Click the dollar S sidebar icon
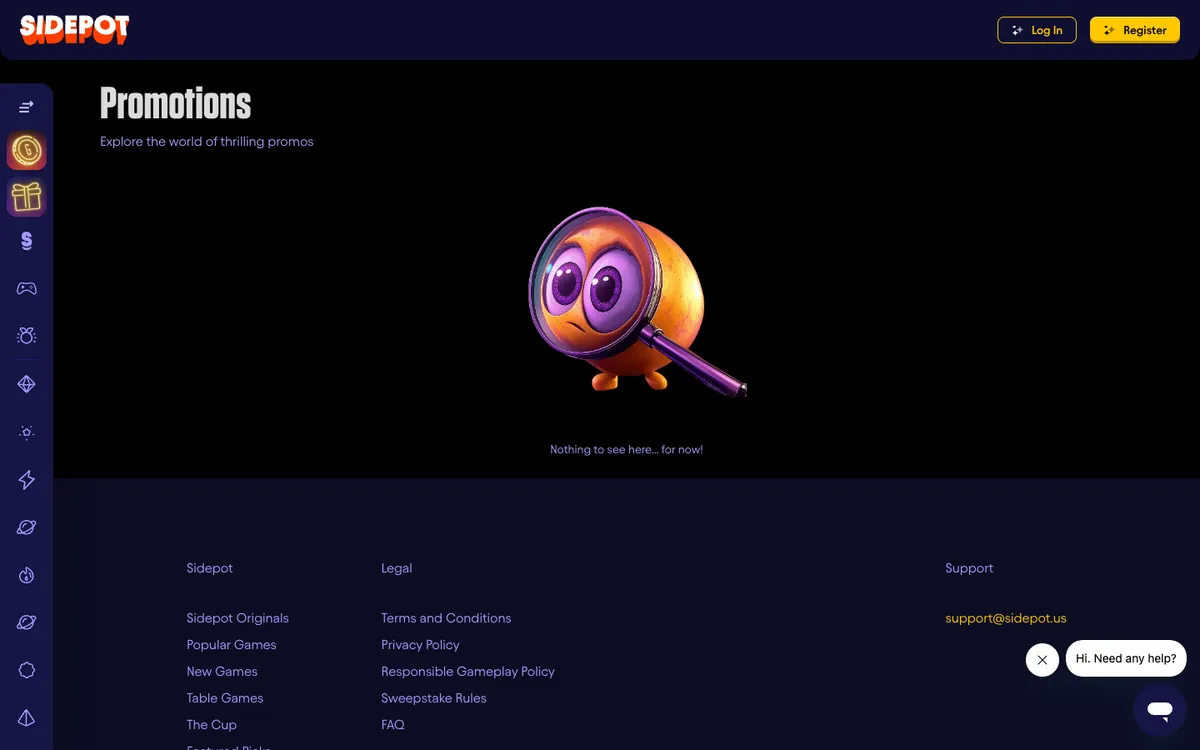Viewport: 1200px width, 750px height. pos(27,241)
